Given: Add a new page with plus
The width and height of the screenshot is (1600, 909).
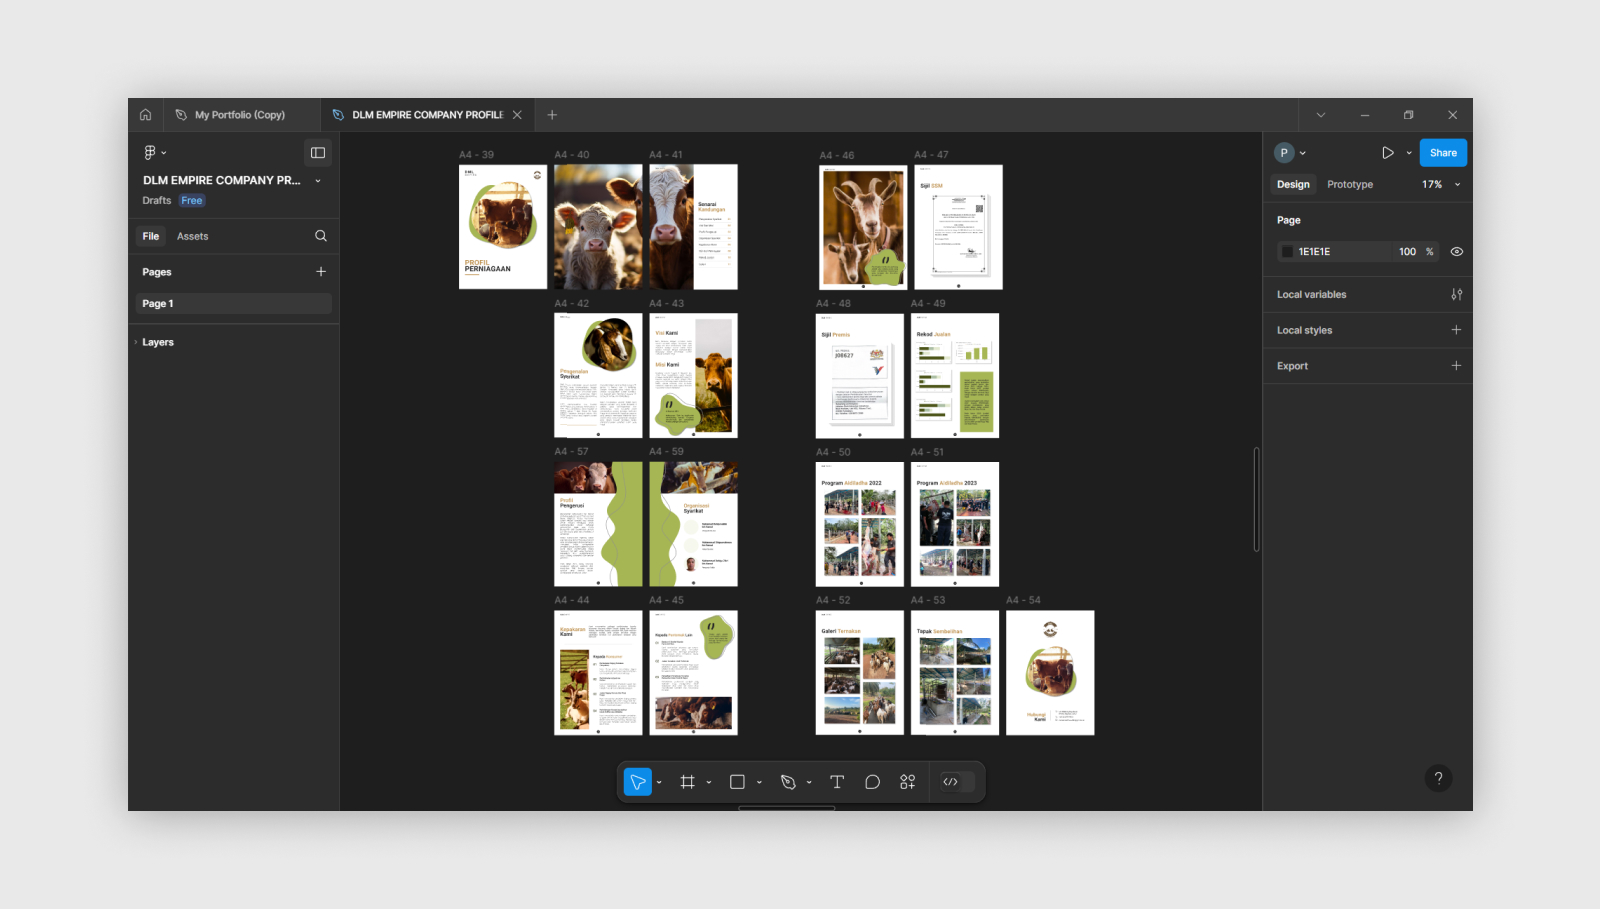Looking at the screenshot, I should tap(321, 272).
